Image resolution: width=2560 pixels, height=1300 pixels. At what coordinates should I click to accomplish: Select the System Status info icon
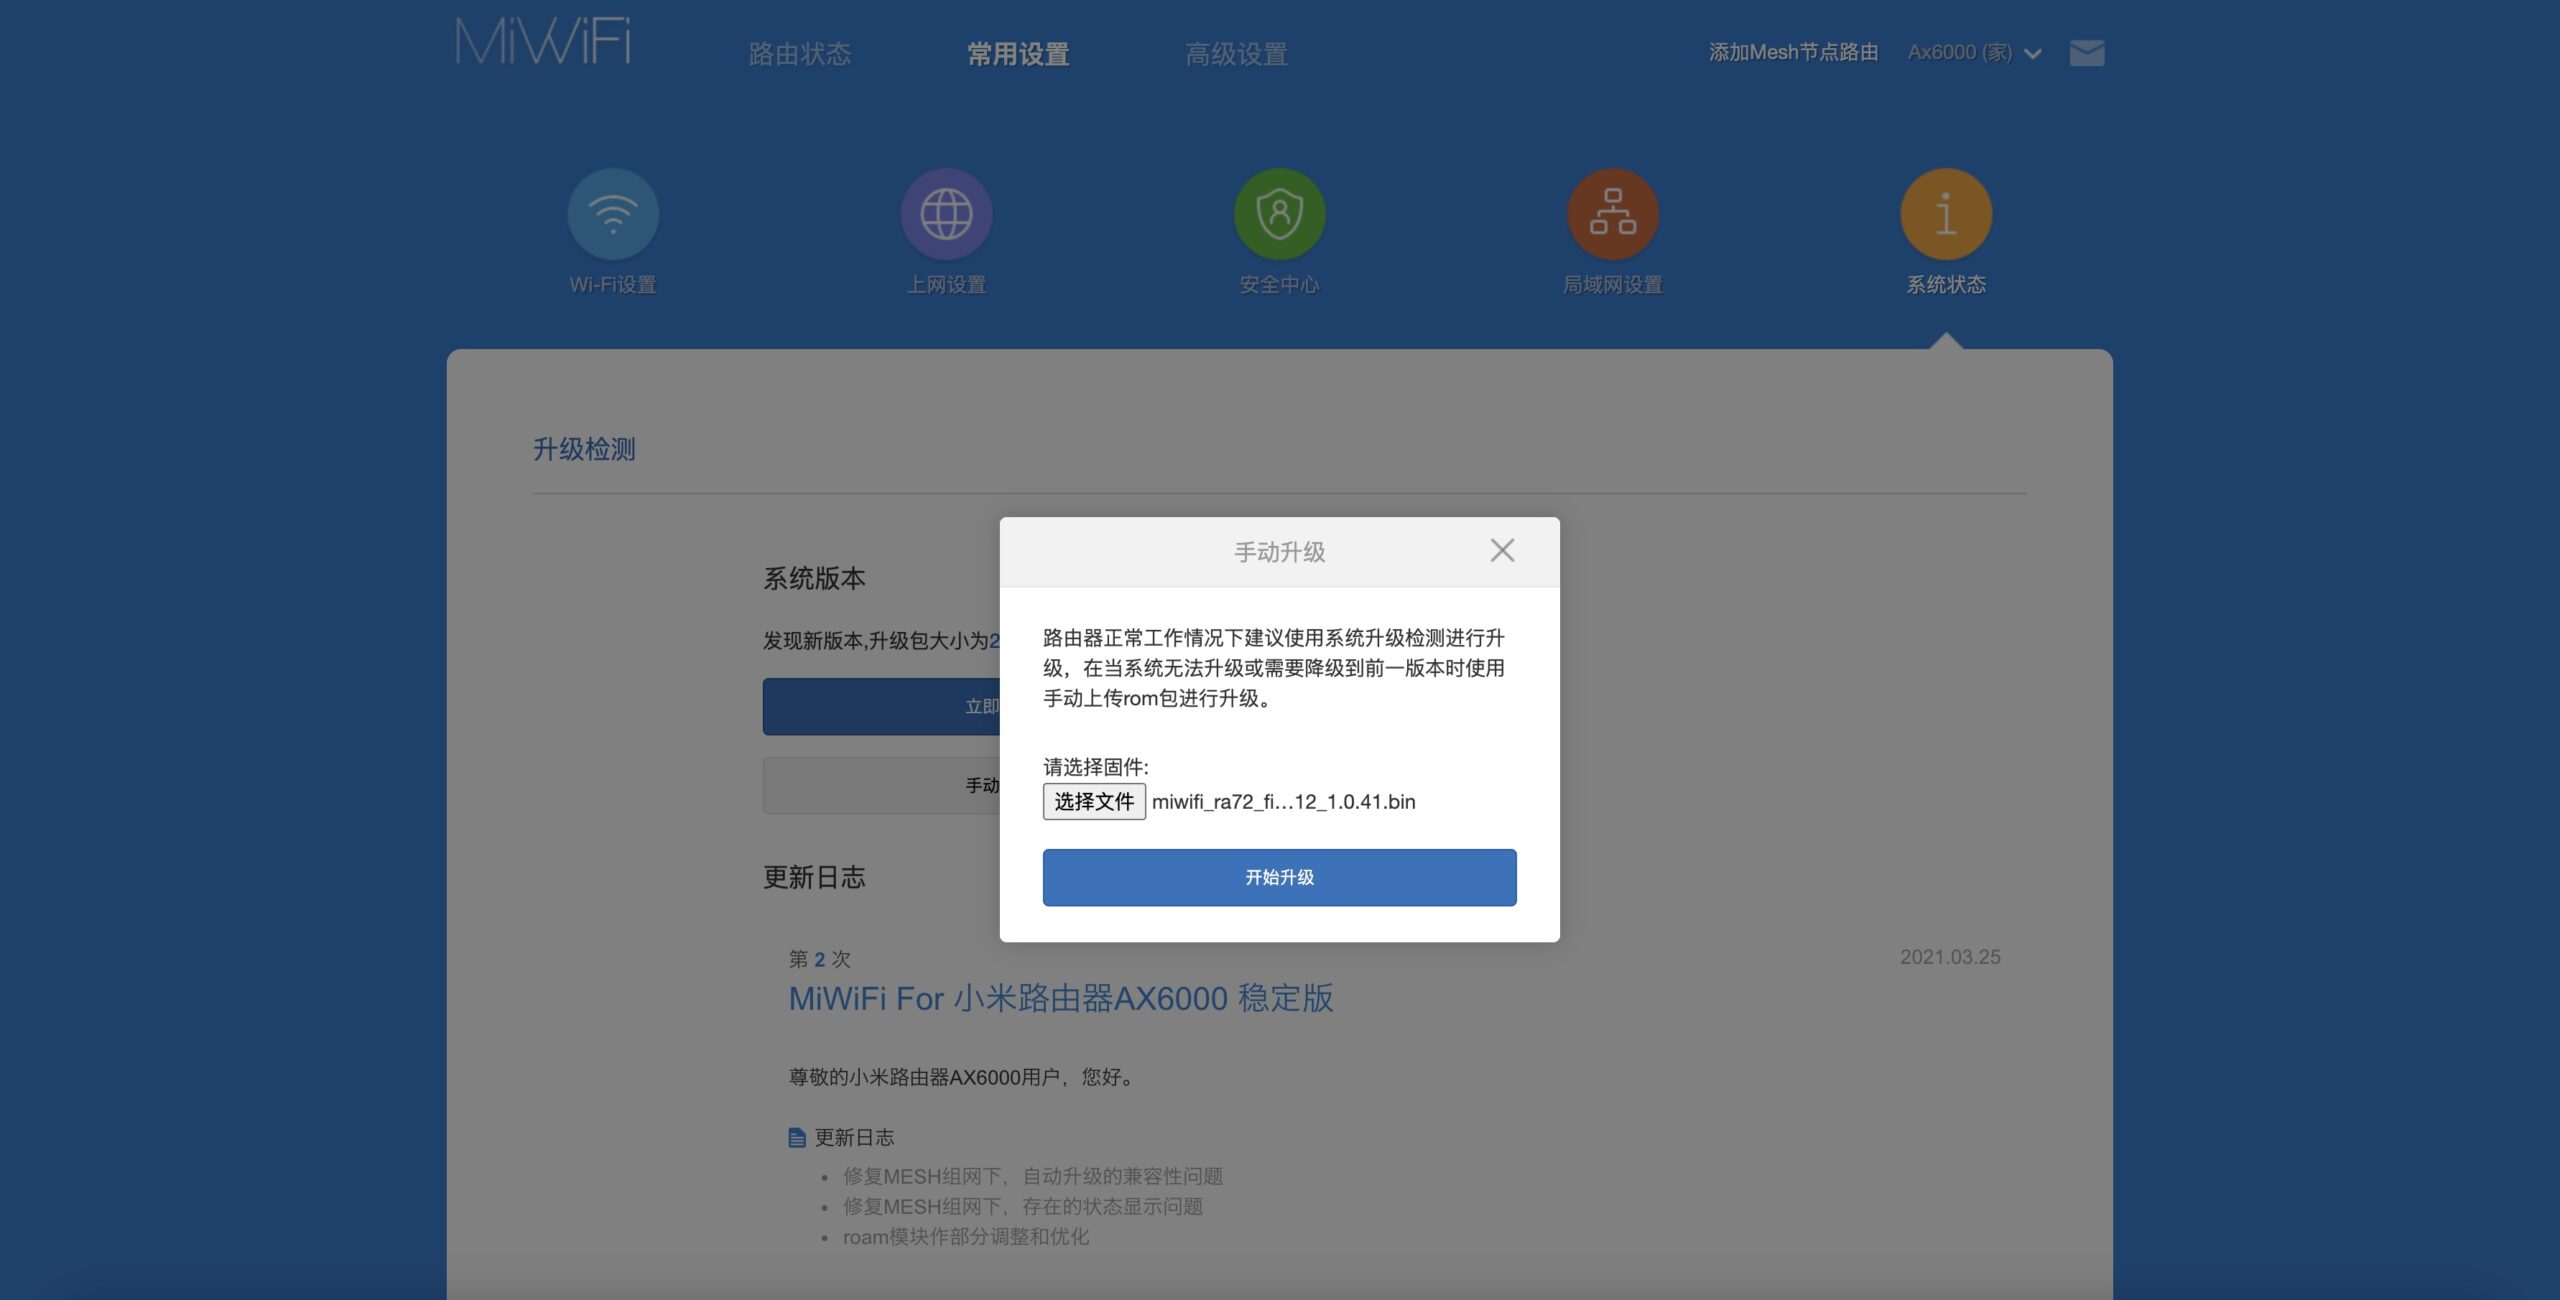click(1945, 214)
